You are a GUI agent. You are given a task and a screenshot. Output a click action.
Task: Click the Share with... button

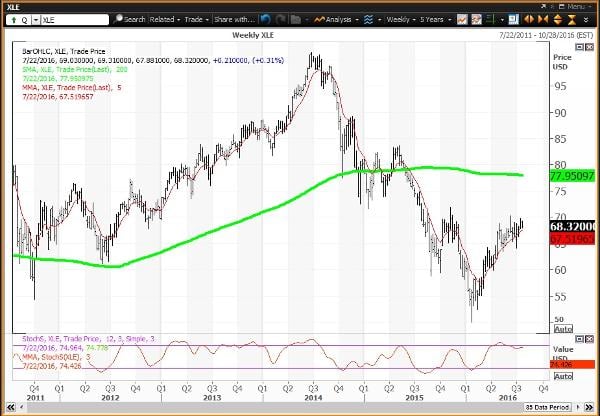pos(234,19)
